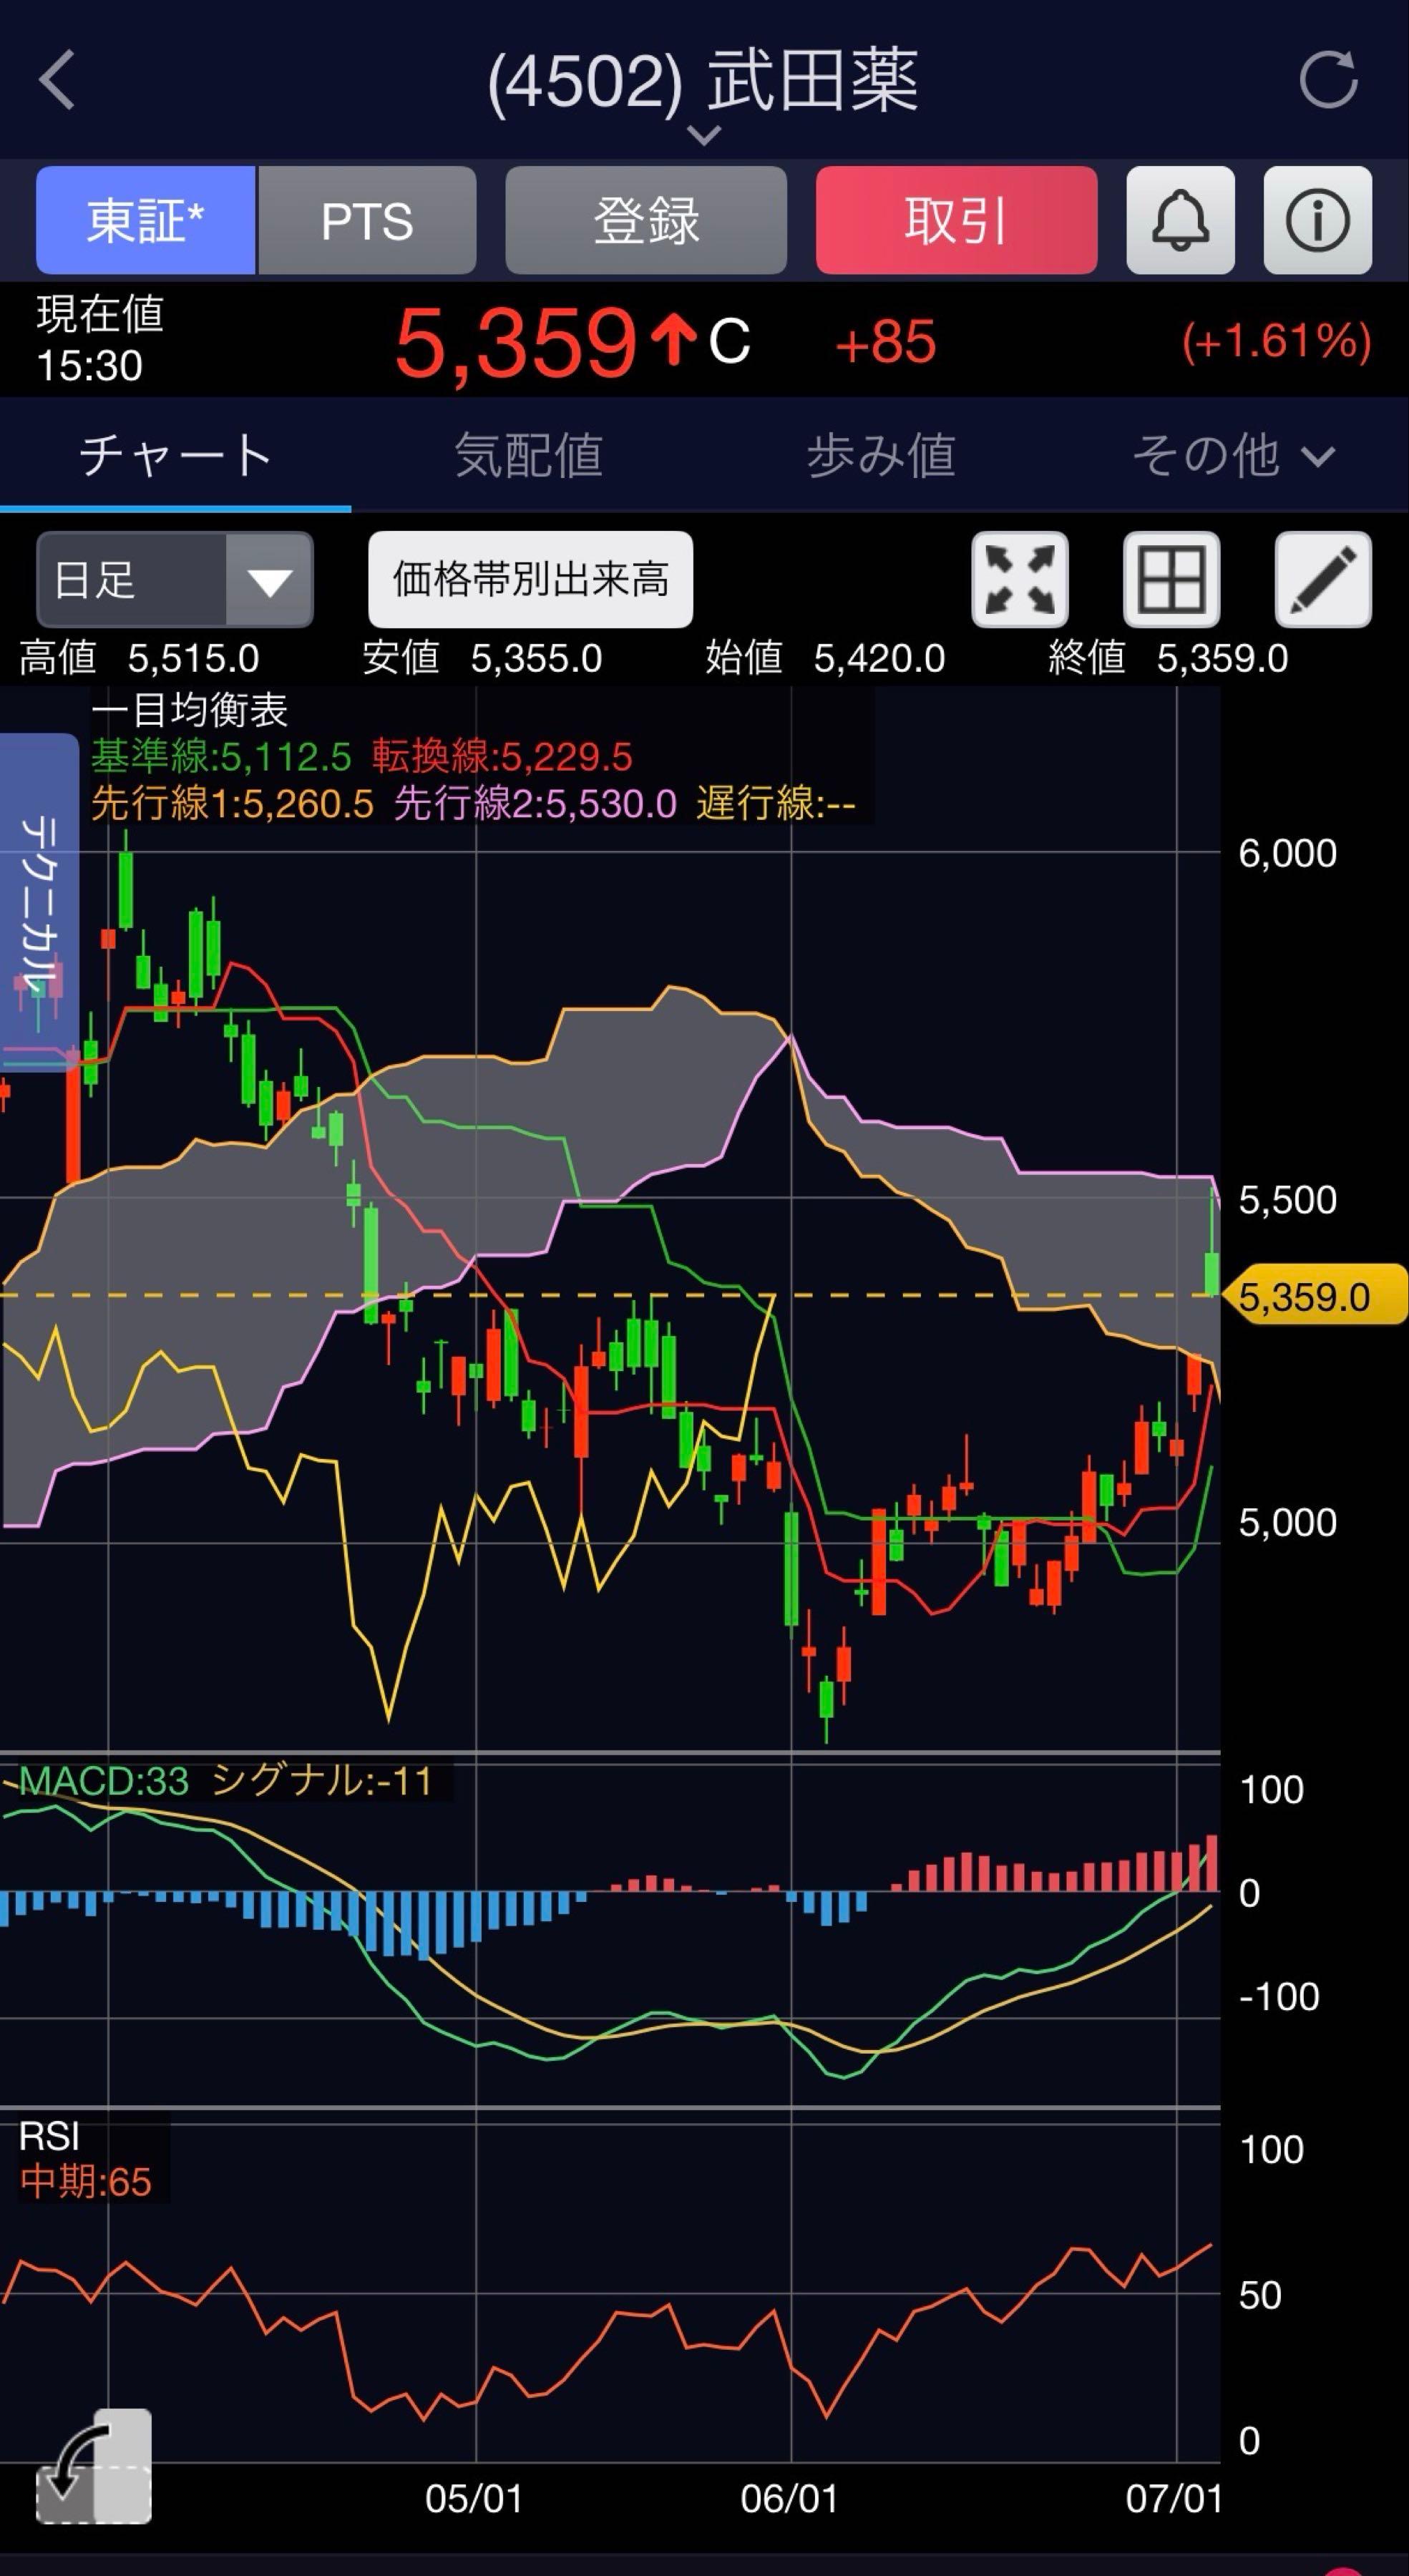Screen dimensions: 1409x2576
Task: Tap the 6,000 price axis label
Action: [x=1288, y=853]
